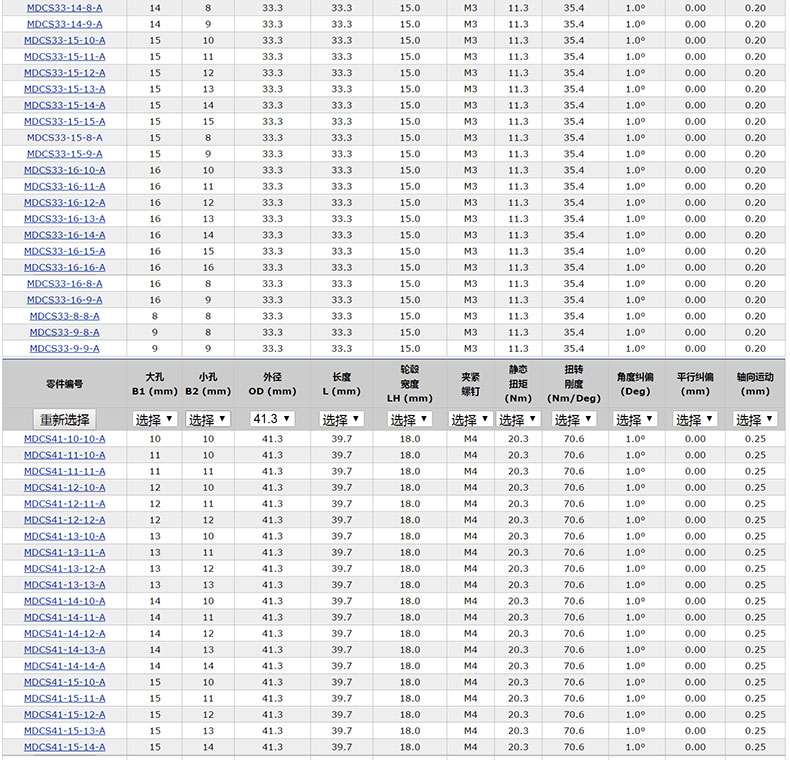Open part link MDCS33-16-16-A
This screenshot has height=760, width=790.
(x=65, y=268)
